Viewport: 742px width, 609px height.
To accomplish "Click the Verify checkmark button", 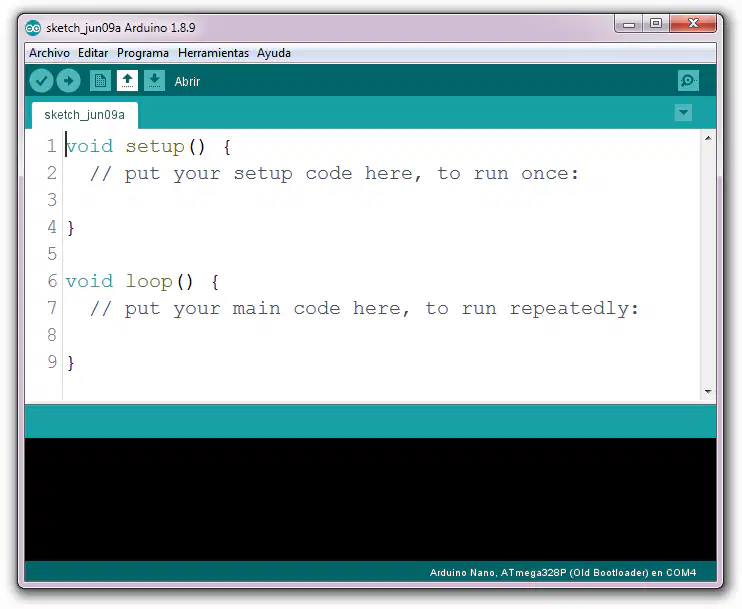I will (x=41, y=81).
